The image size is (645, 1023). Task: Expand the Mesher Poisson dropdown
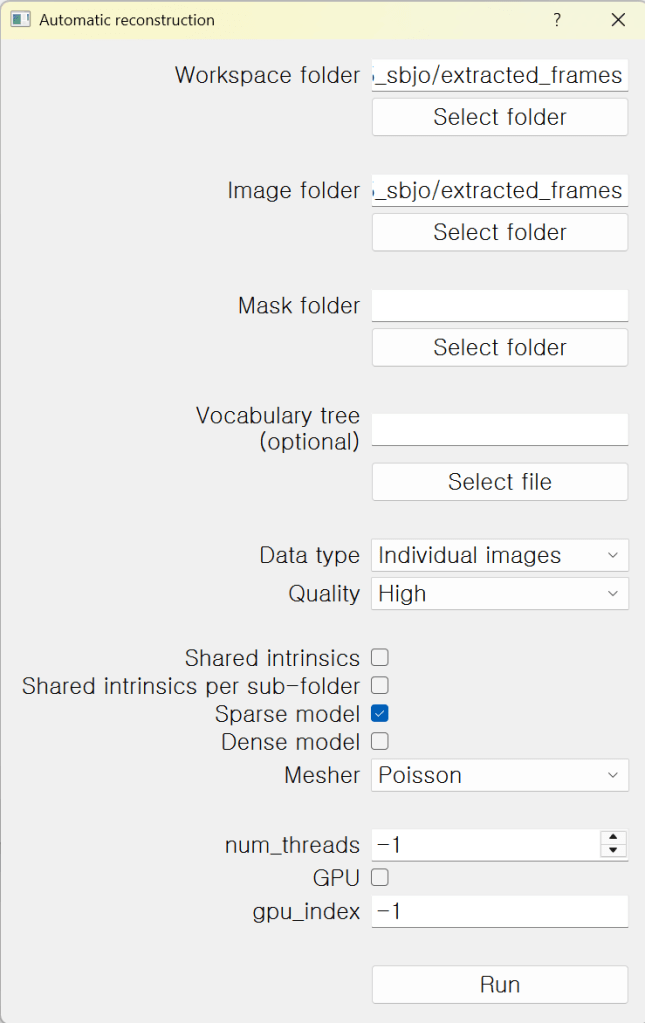click(499, 775)
